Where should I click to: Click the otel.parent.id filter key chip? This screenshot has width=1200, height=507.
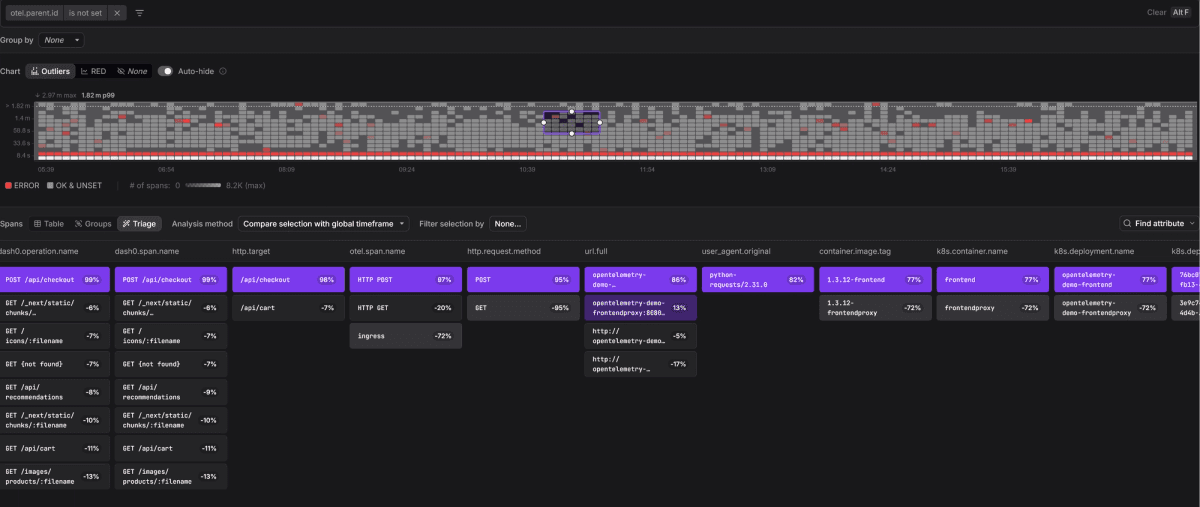[x=33, y=13]
